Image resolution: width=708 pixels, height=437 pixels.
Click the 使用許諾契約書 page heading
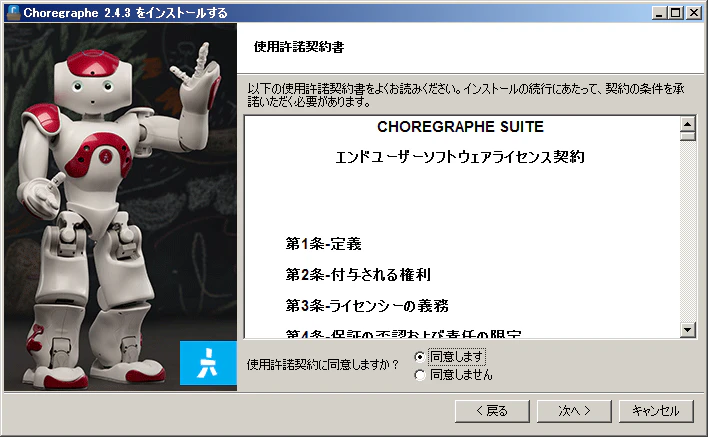pyautogui.click(x=299, y=47)
